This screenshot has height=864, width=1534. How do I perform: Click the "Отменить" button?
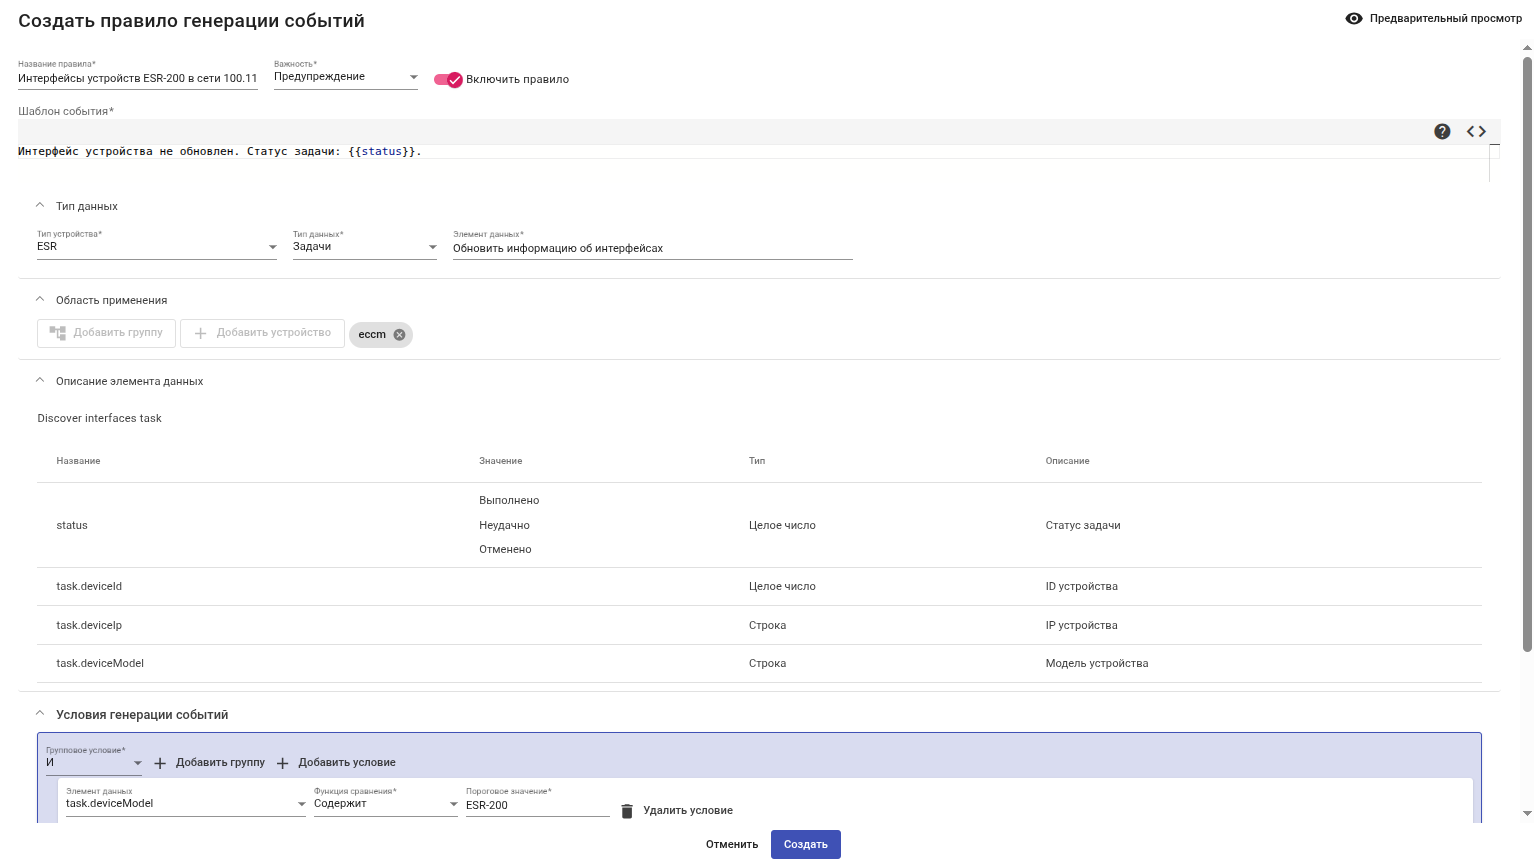pos(732,845)
